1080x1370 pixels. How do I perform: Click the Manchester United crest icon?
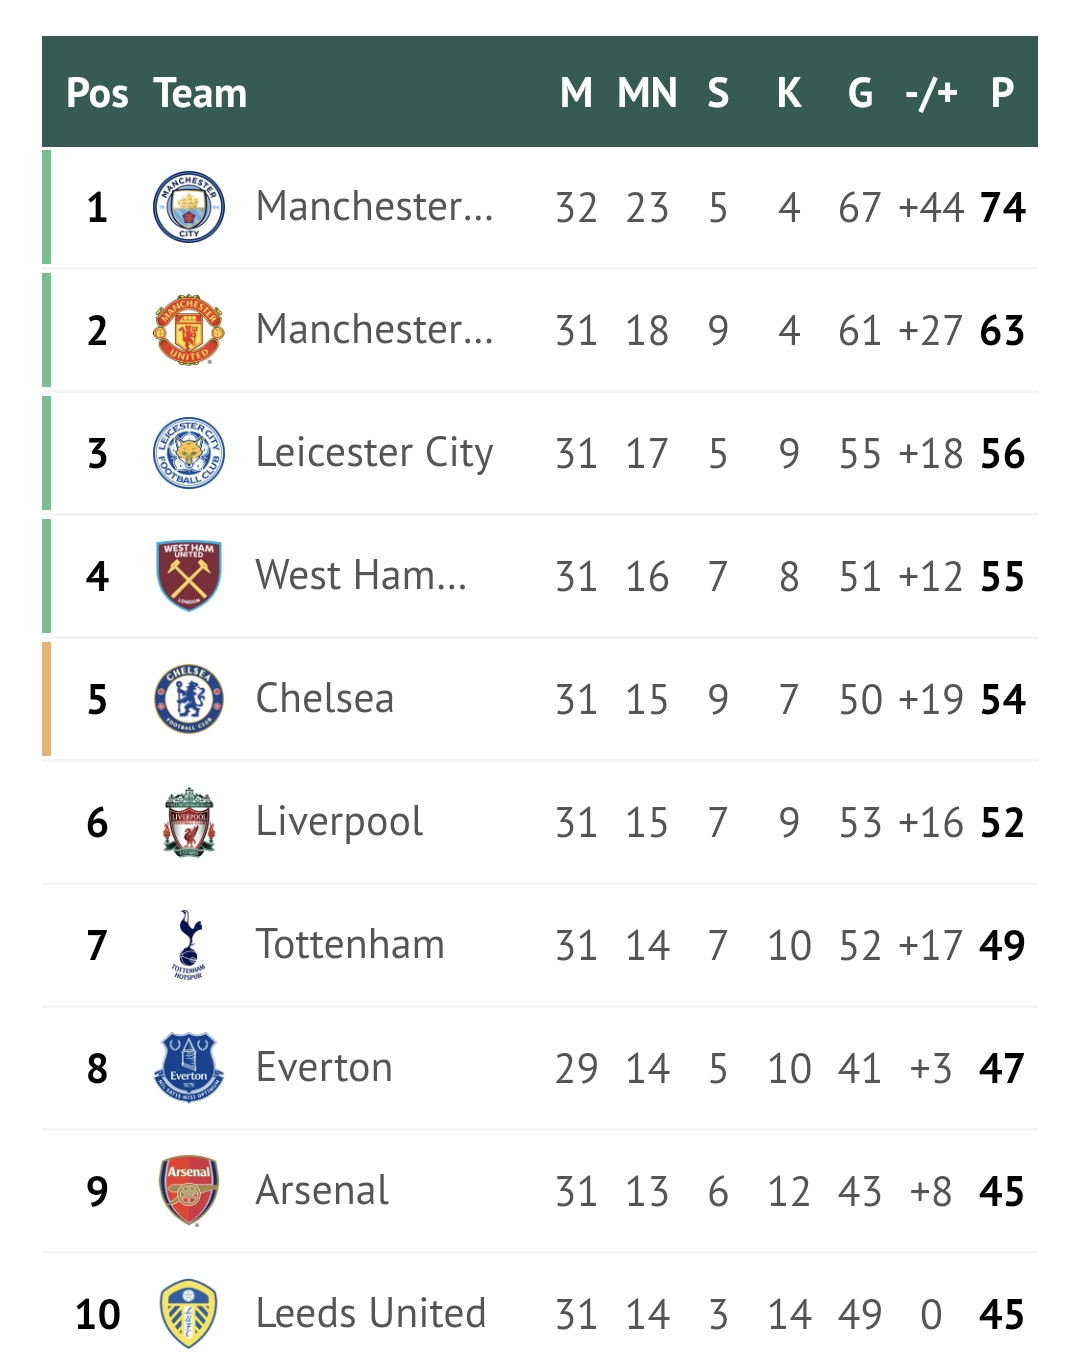[189, 330]
